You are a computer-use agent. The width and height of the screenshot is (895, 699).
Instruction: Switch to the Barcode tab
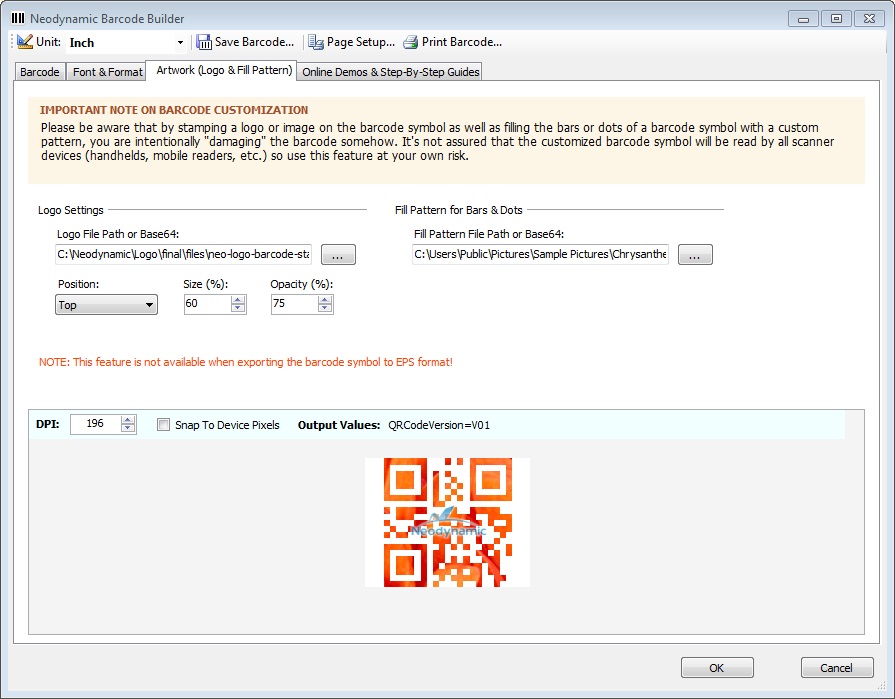pos(39,72)
